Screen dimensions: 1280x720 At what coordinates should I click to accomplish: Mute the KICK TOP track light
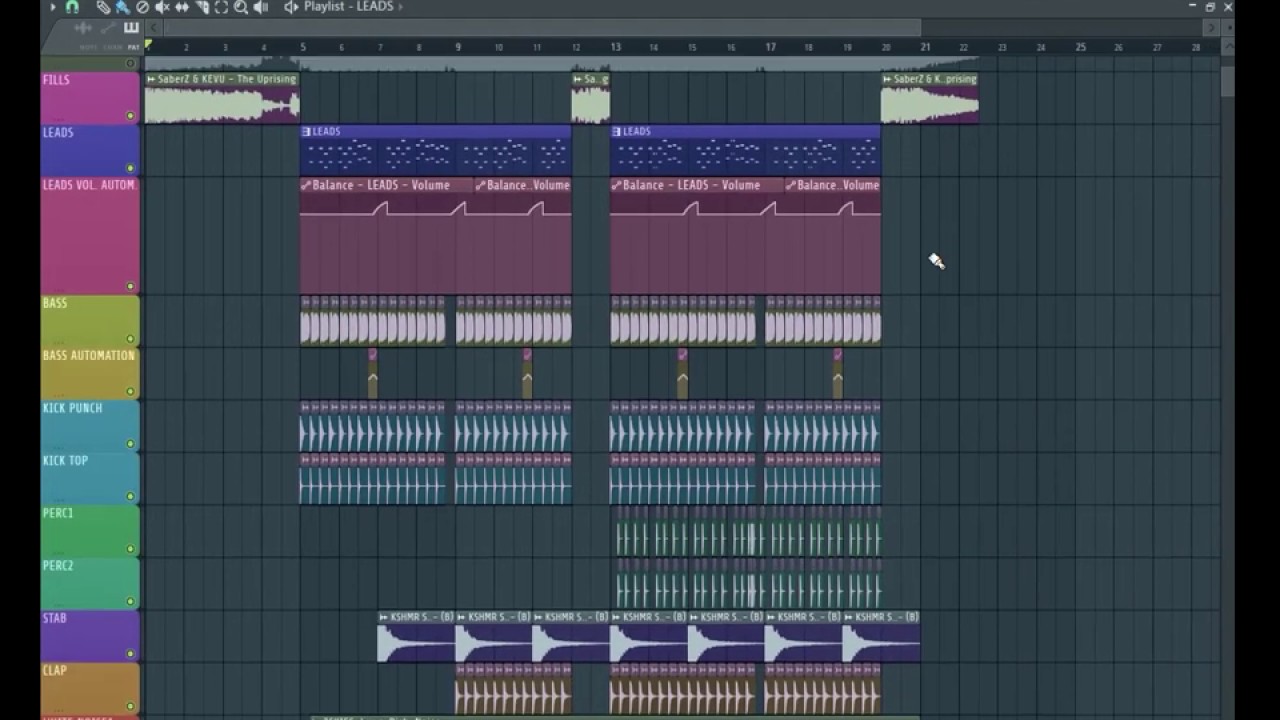(x=130, y=497)
